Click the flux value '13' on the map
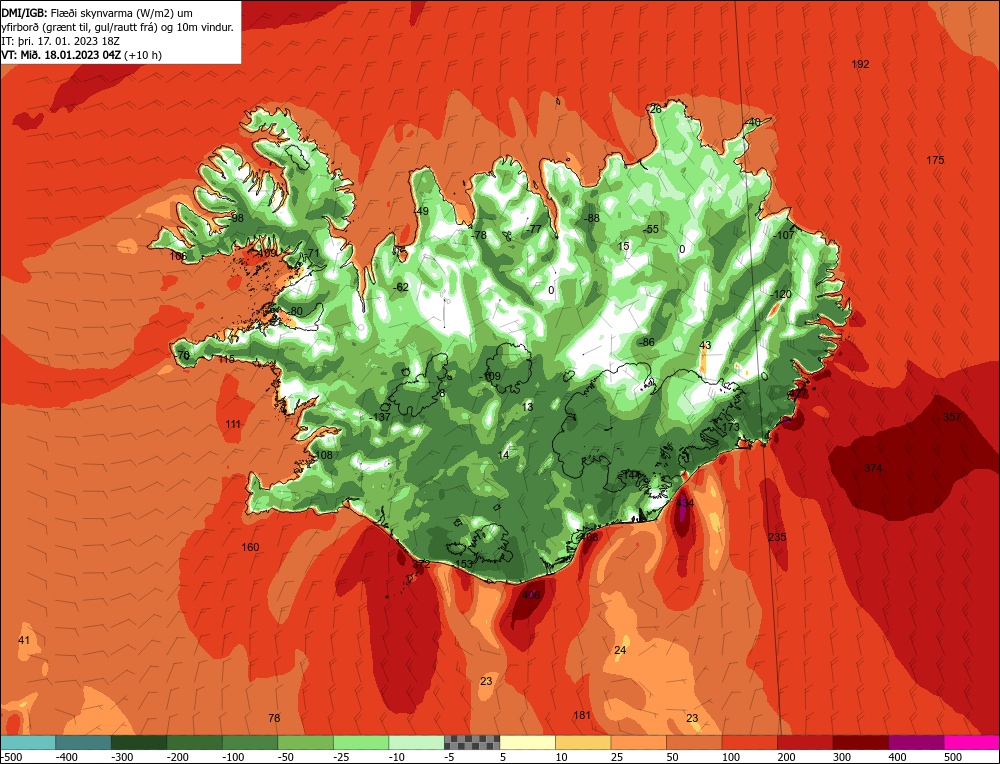Viewport: 1000px width, 764px height. point(527,406)
